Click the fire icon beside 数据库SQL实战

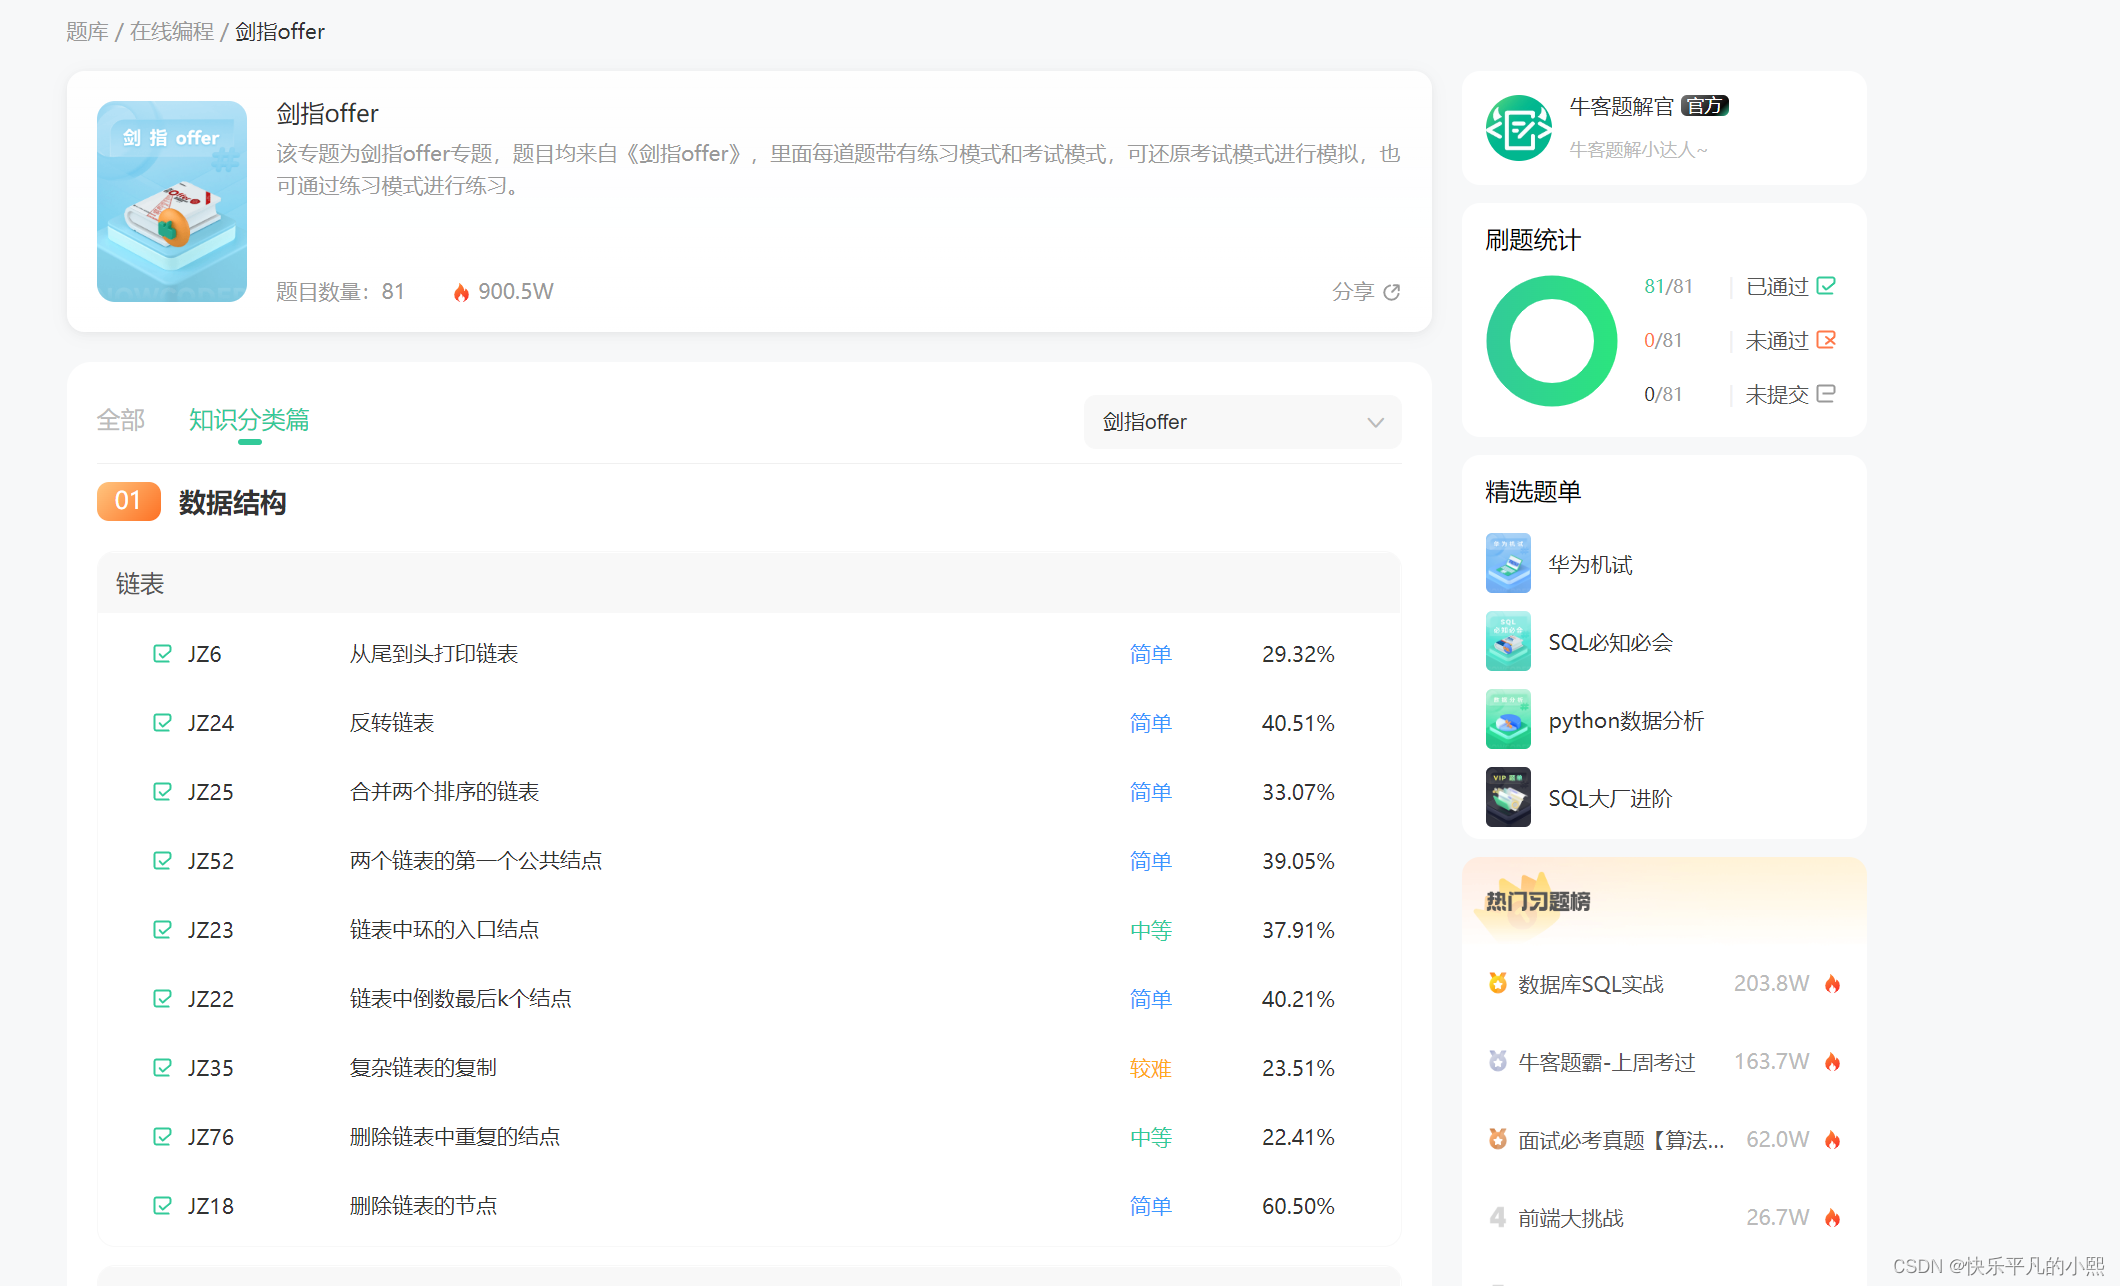pos(1832,984)
